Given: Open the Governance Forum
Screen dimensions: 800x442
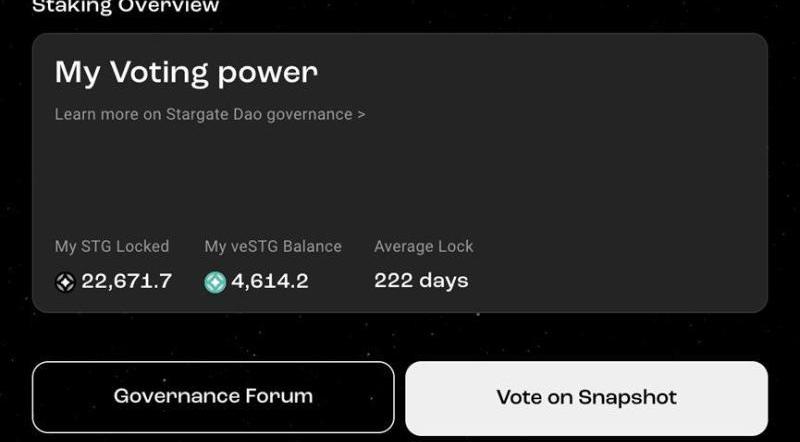Looking at the screenshot, I should point(213,396).
